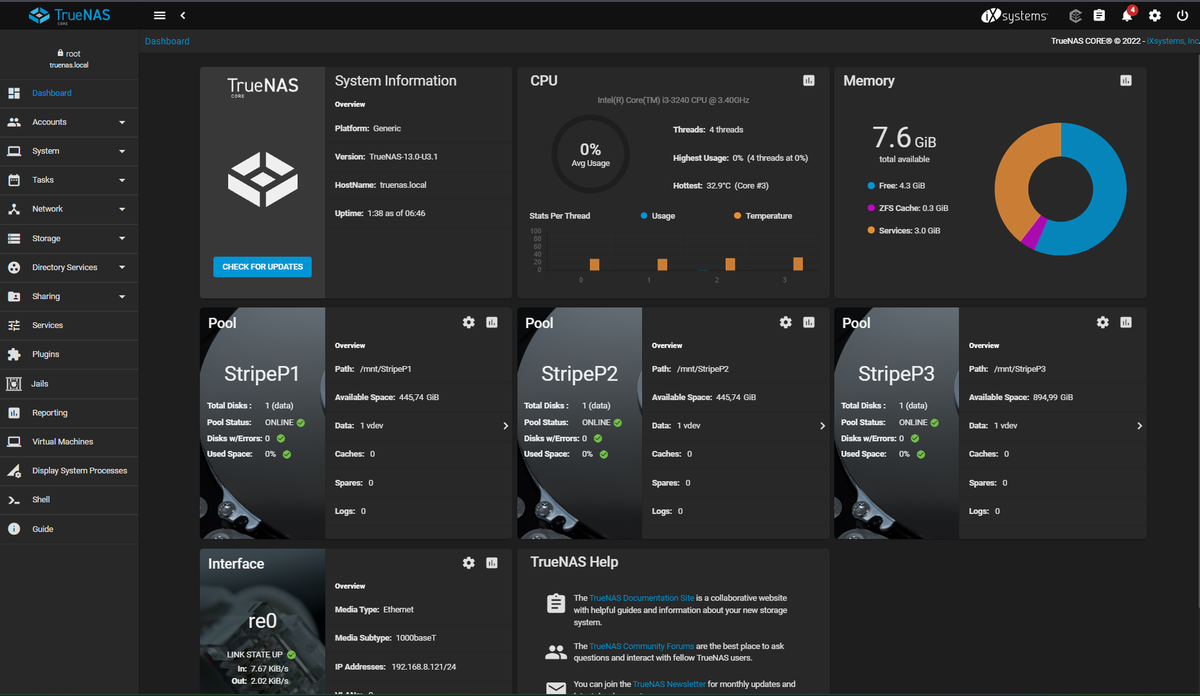Click the root user label in sidebar
This screenshot has width=1200, height=696.
pos(69,53)
